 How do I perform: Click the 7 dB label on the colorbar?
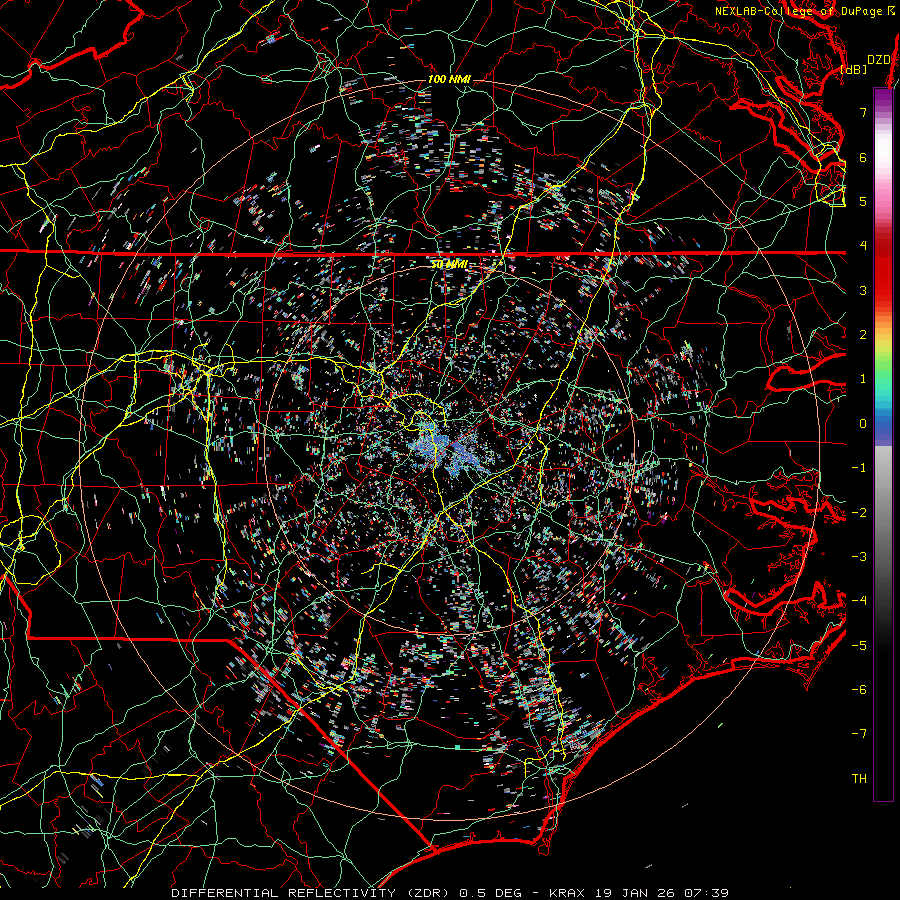863,112
